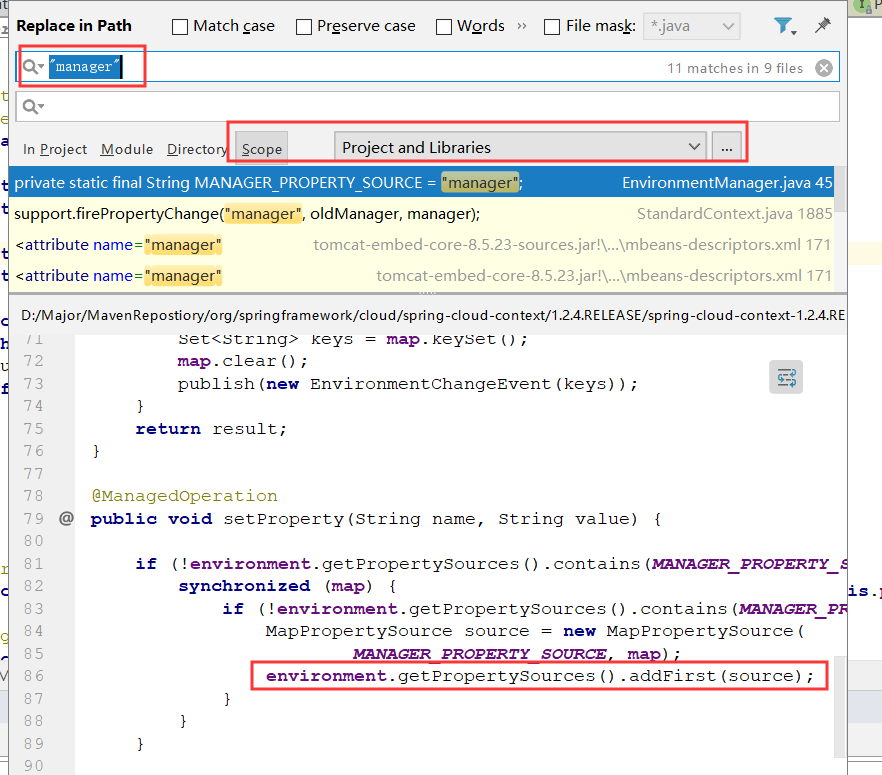This screenshot has height=775, width=882.
Task: Select the EnvironmentManager.java 45 result row
Action: coord(421,182)
